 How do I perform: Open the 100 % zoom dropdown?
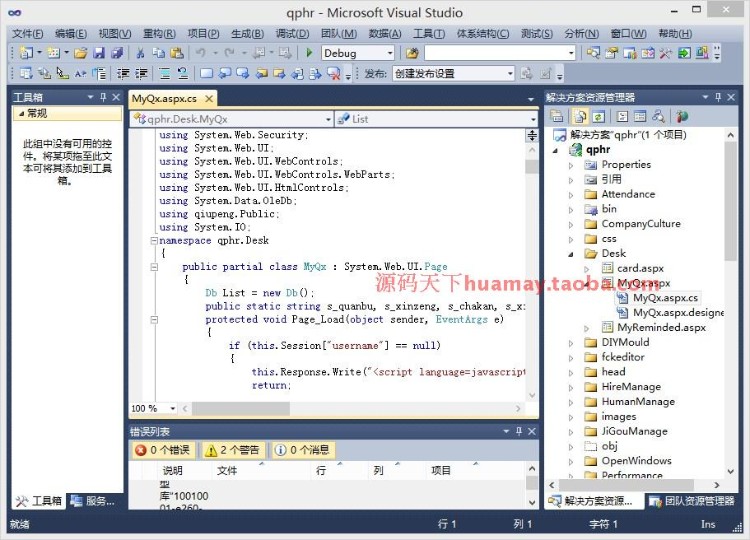tap(172, 408)
